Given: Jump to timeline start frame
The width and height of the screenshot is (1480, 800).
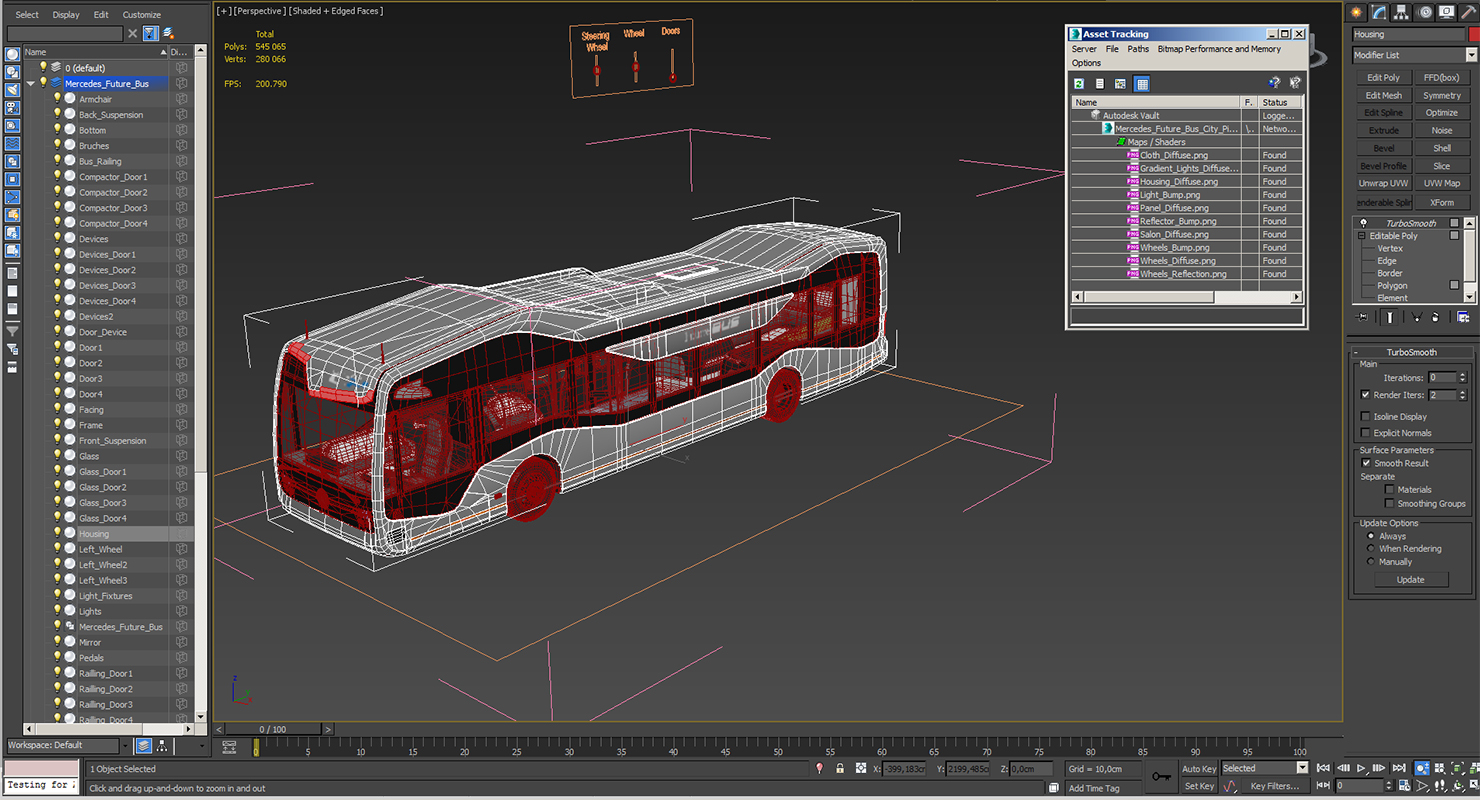Looking at the screenshot, I should tap(1323, 768).
